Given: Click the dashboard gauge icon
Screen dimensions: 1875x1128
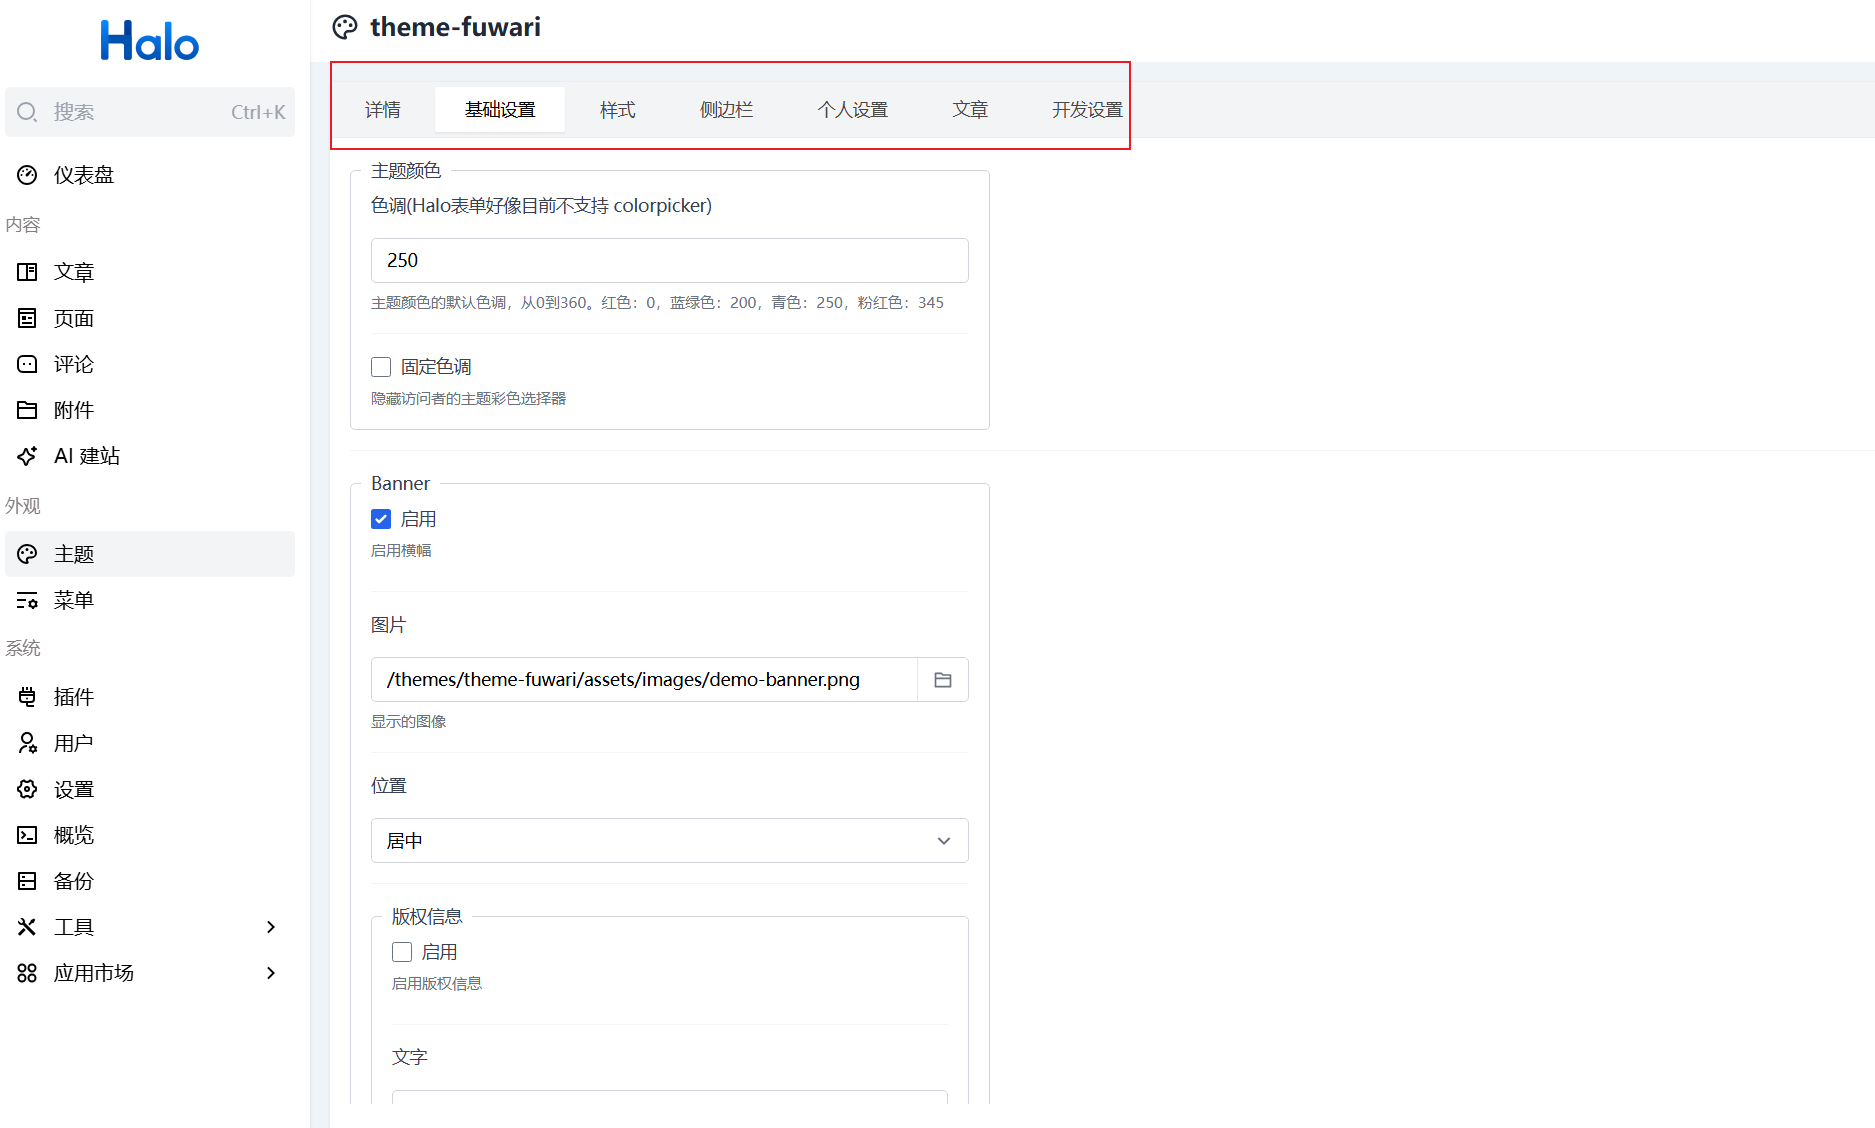Looking at the screenshot, I should click(27, 175).
